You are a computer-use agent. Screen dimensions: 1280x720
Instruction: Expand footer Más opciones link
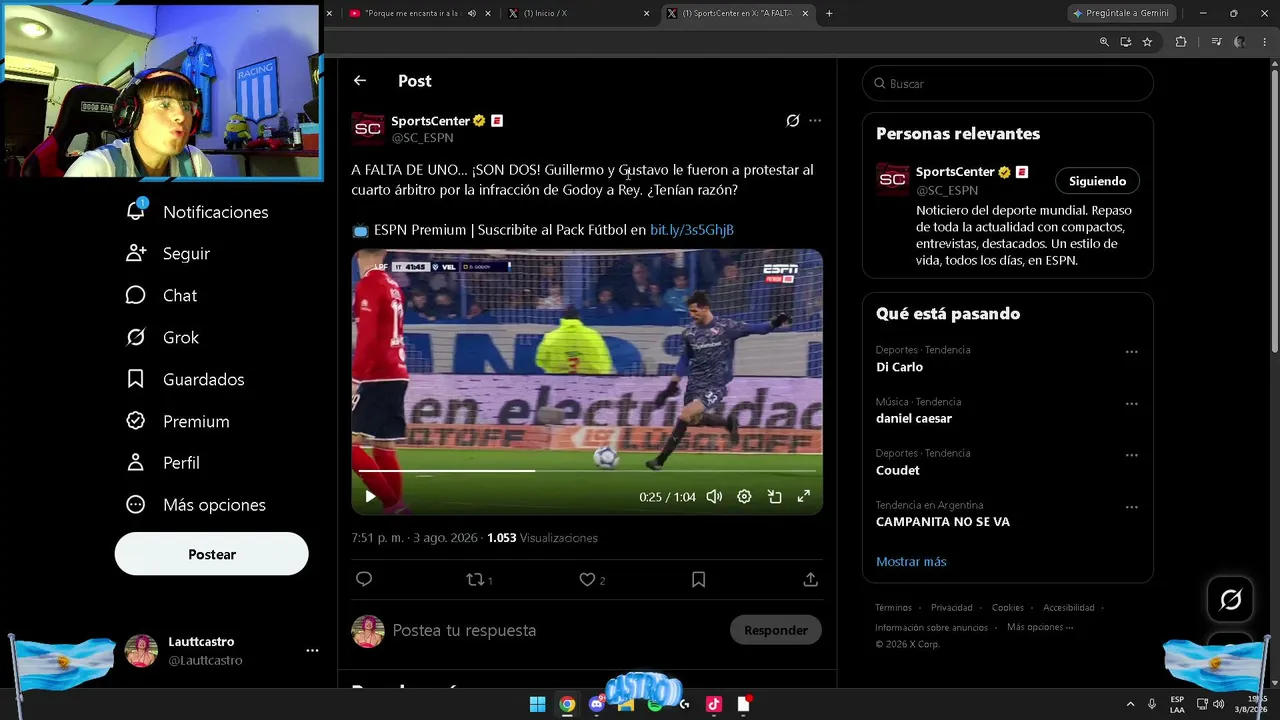click(x=1040, y=627)
